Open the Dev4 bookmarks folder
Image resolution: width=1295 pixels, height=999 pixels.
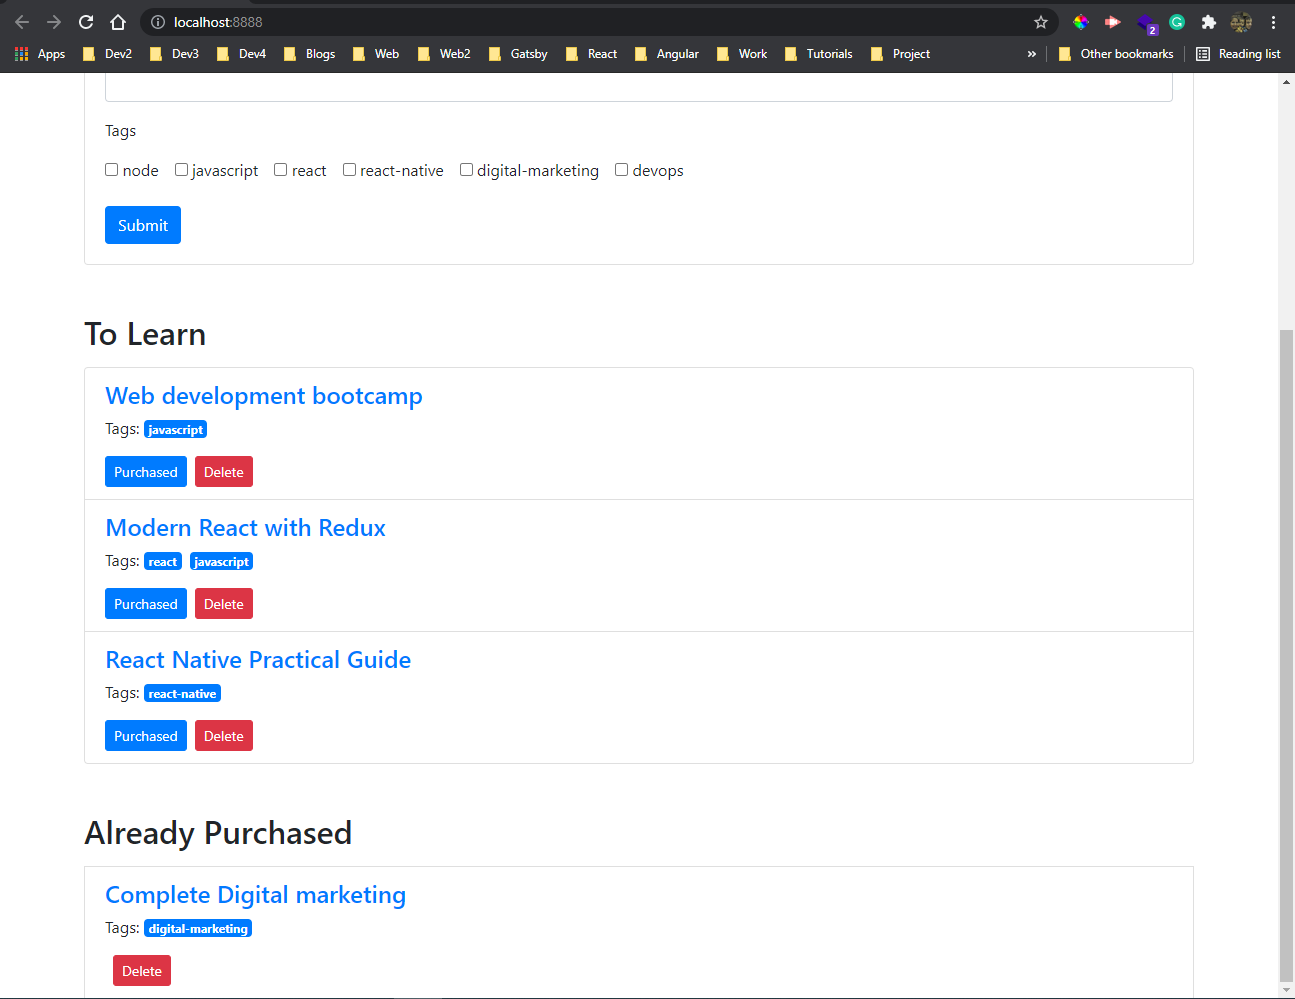241,54
